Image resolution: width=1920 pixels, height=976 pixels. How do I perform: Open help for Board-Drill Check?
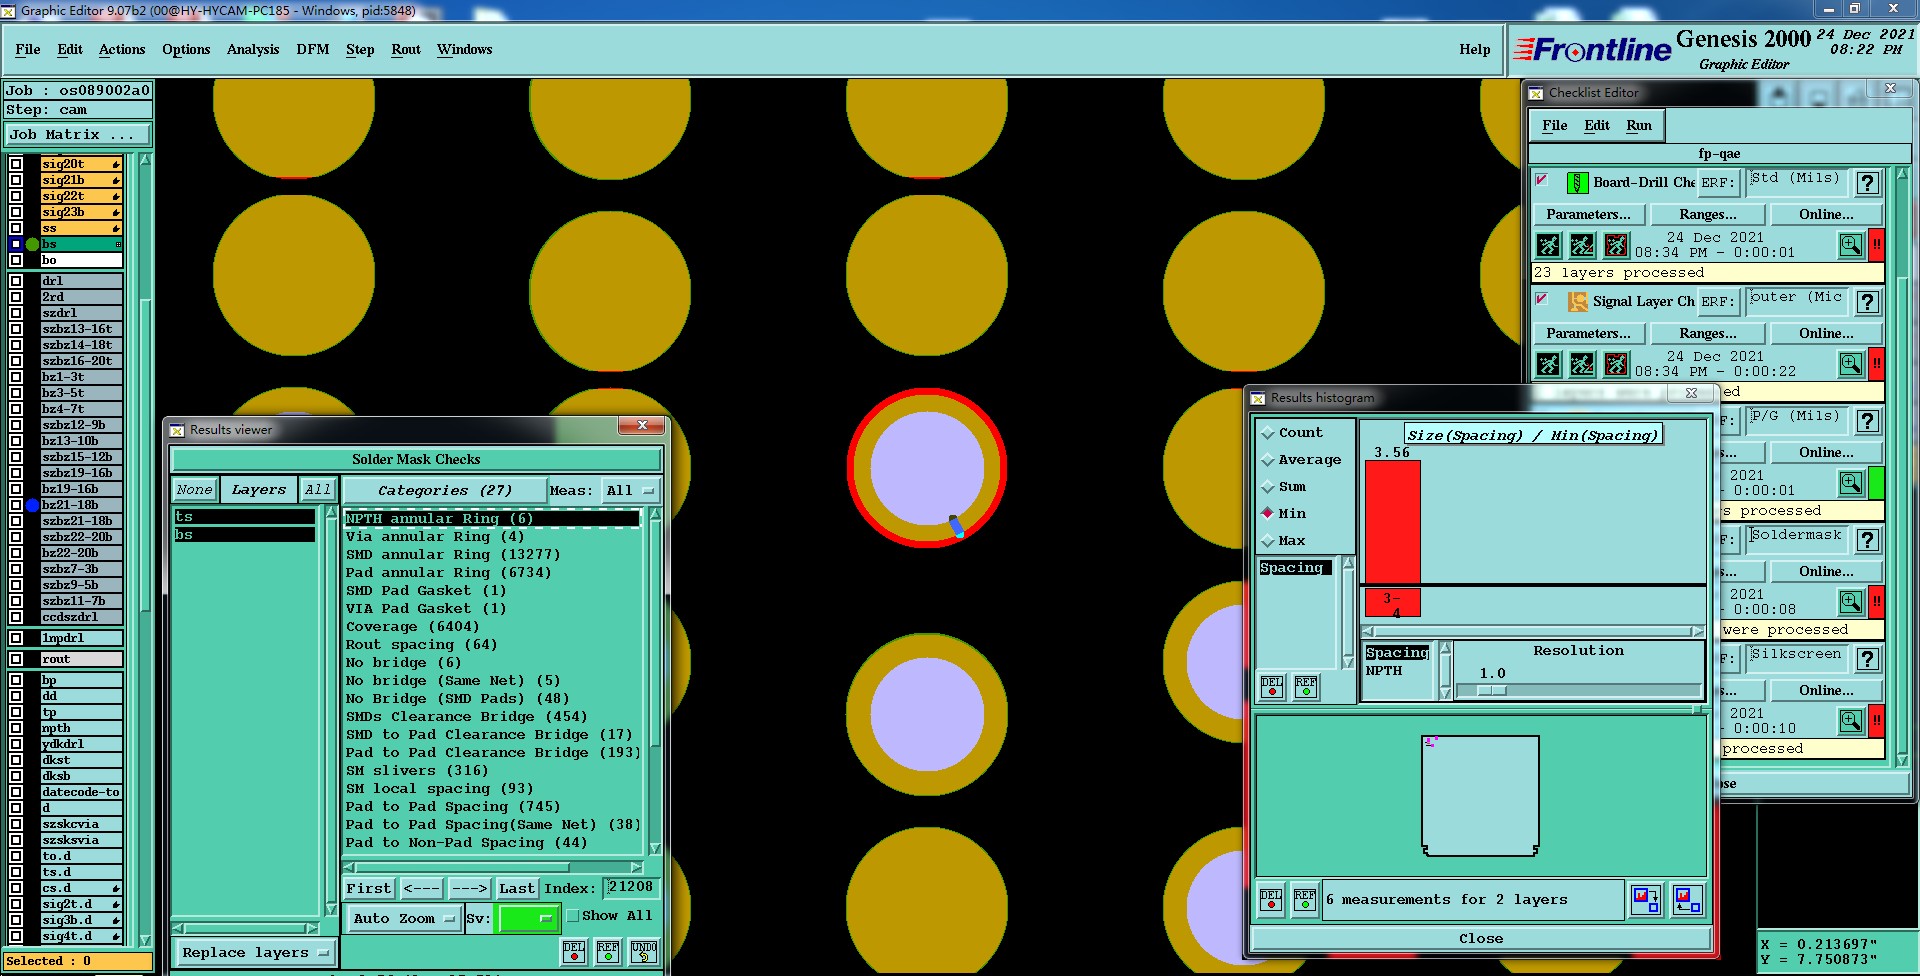(x=1867, y=183)
